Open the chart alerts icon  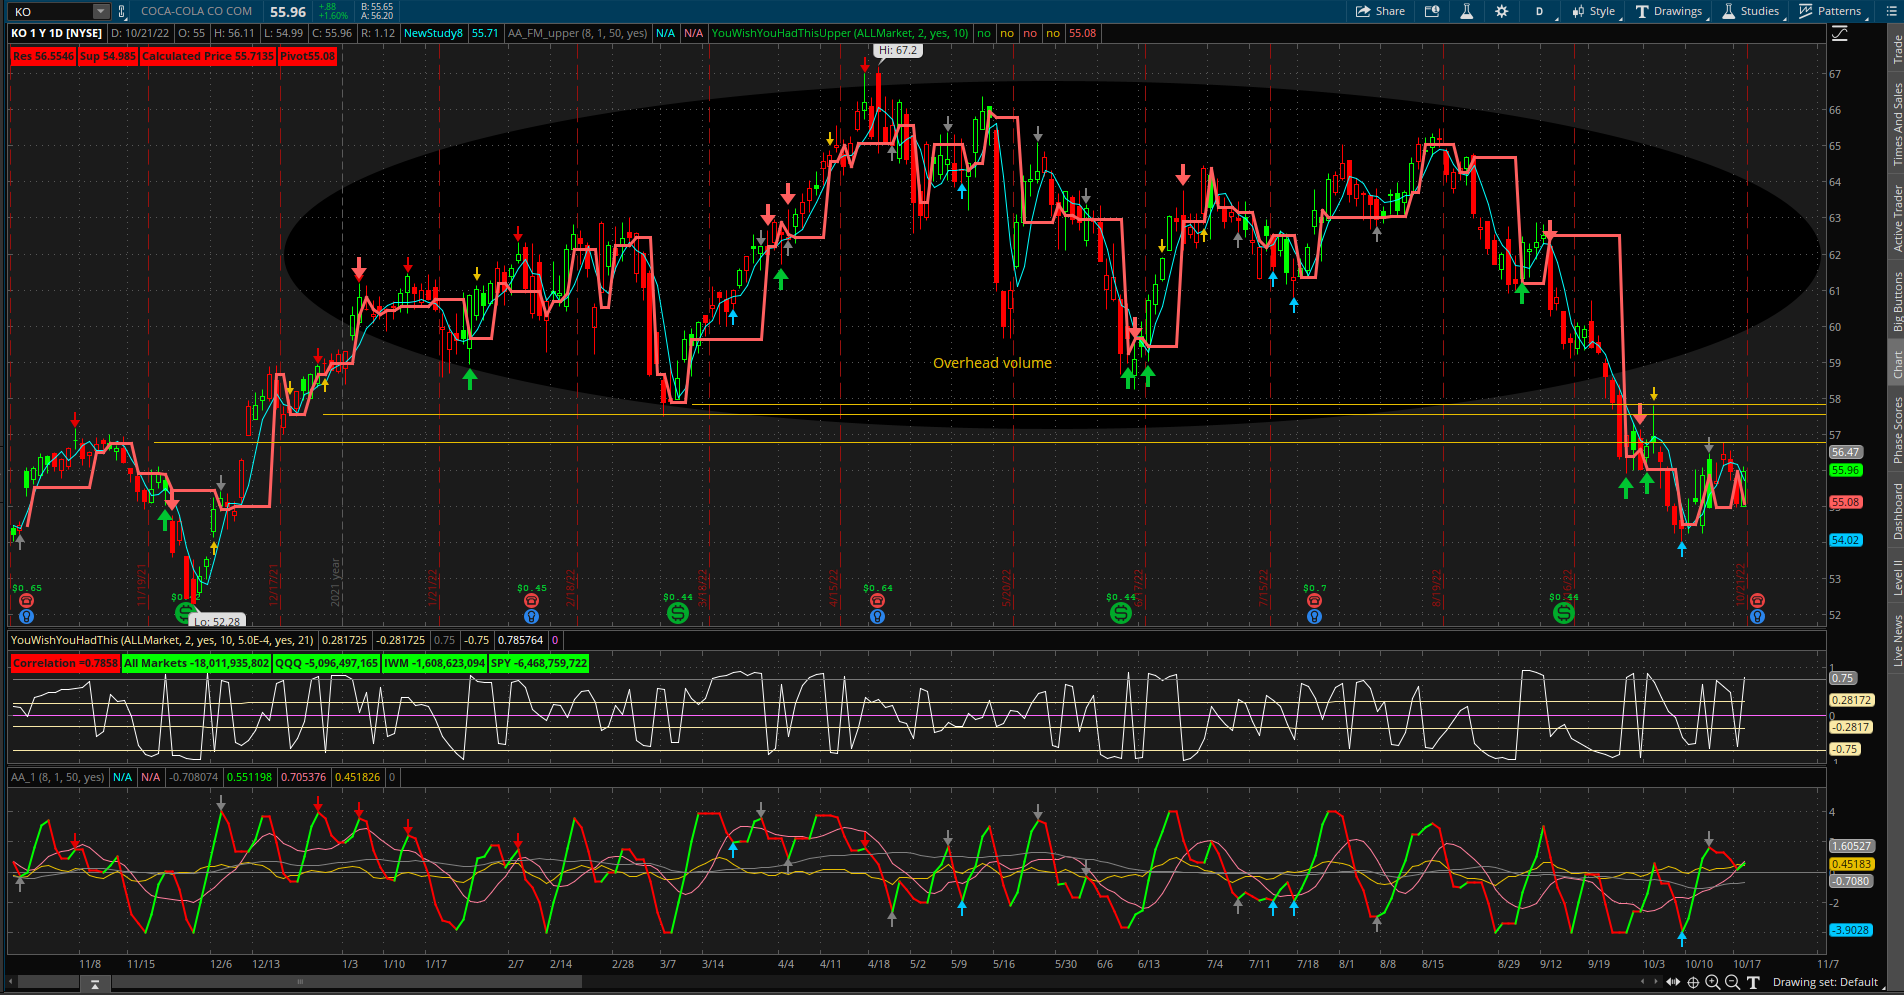(x=1432, y=11)
